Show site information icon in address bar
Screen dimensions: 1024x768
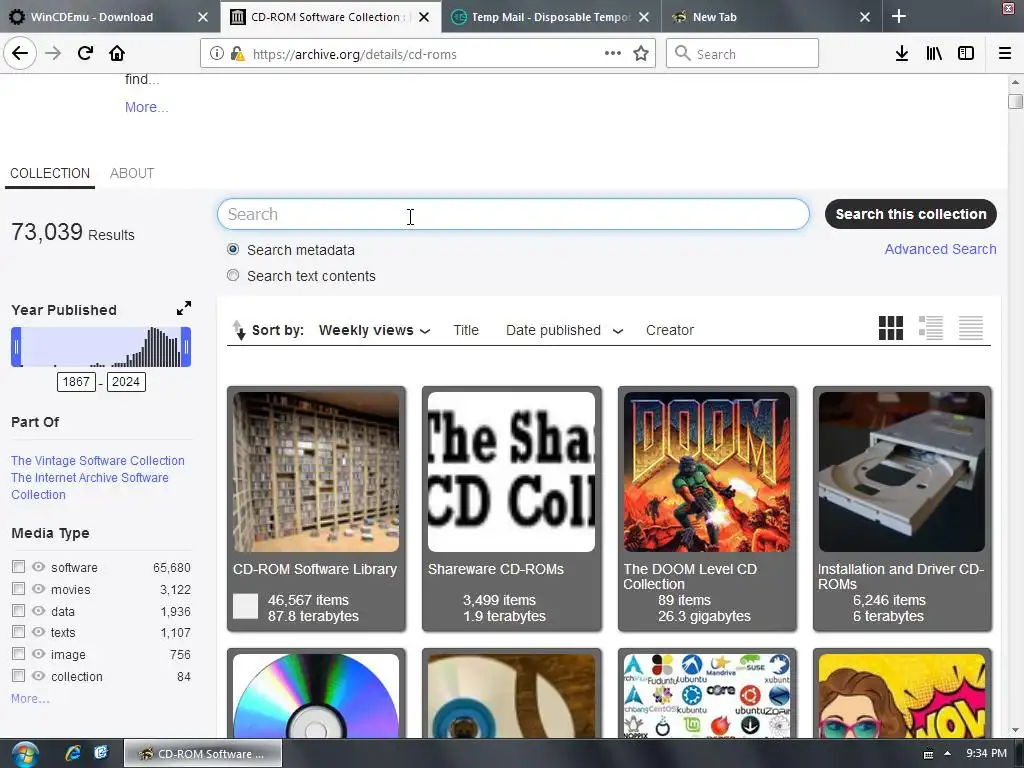[216, 54]
